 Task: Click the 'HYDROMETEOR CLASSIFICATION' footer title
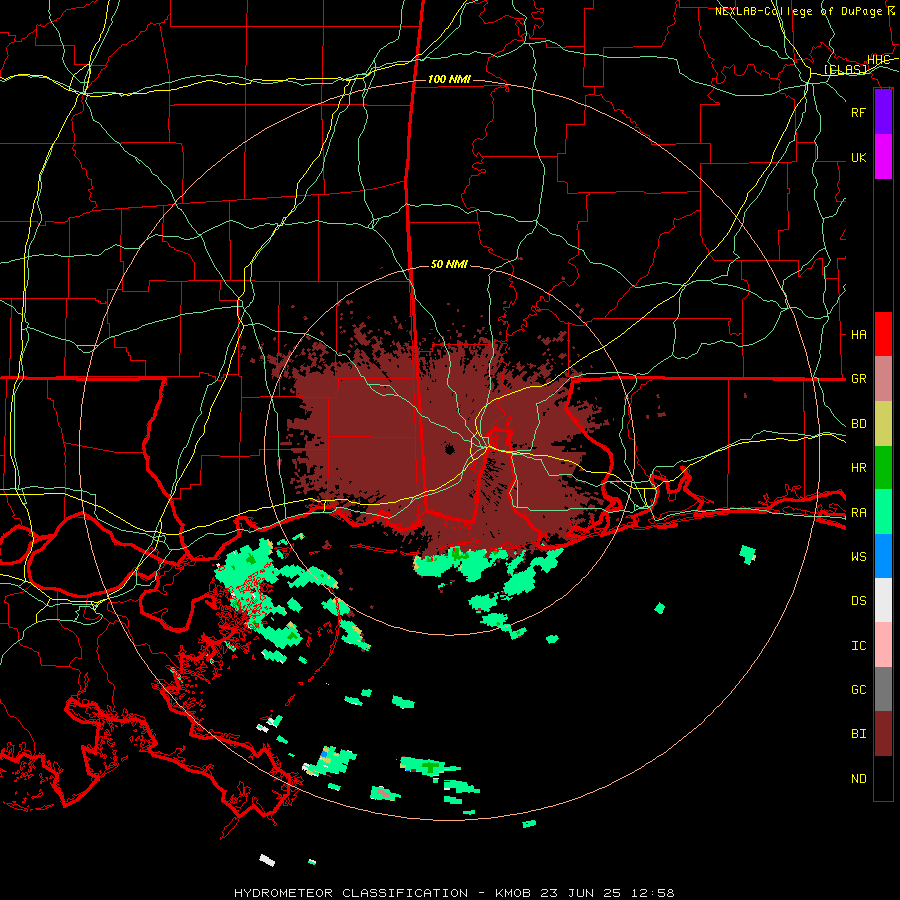(351, 893)
